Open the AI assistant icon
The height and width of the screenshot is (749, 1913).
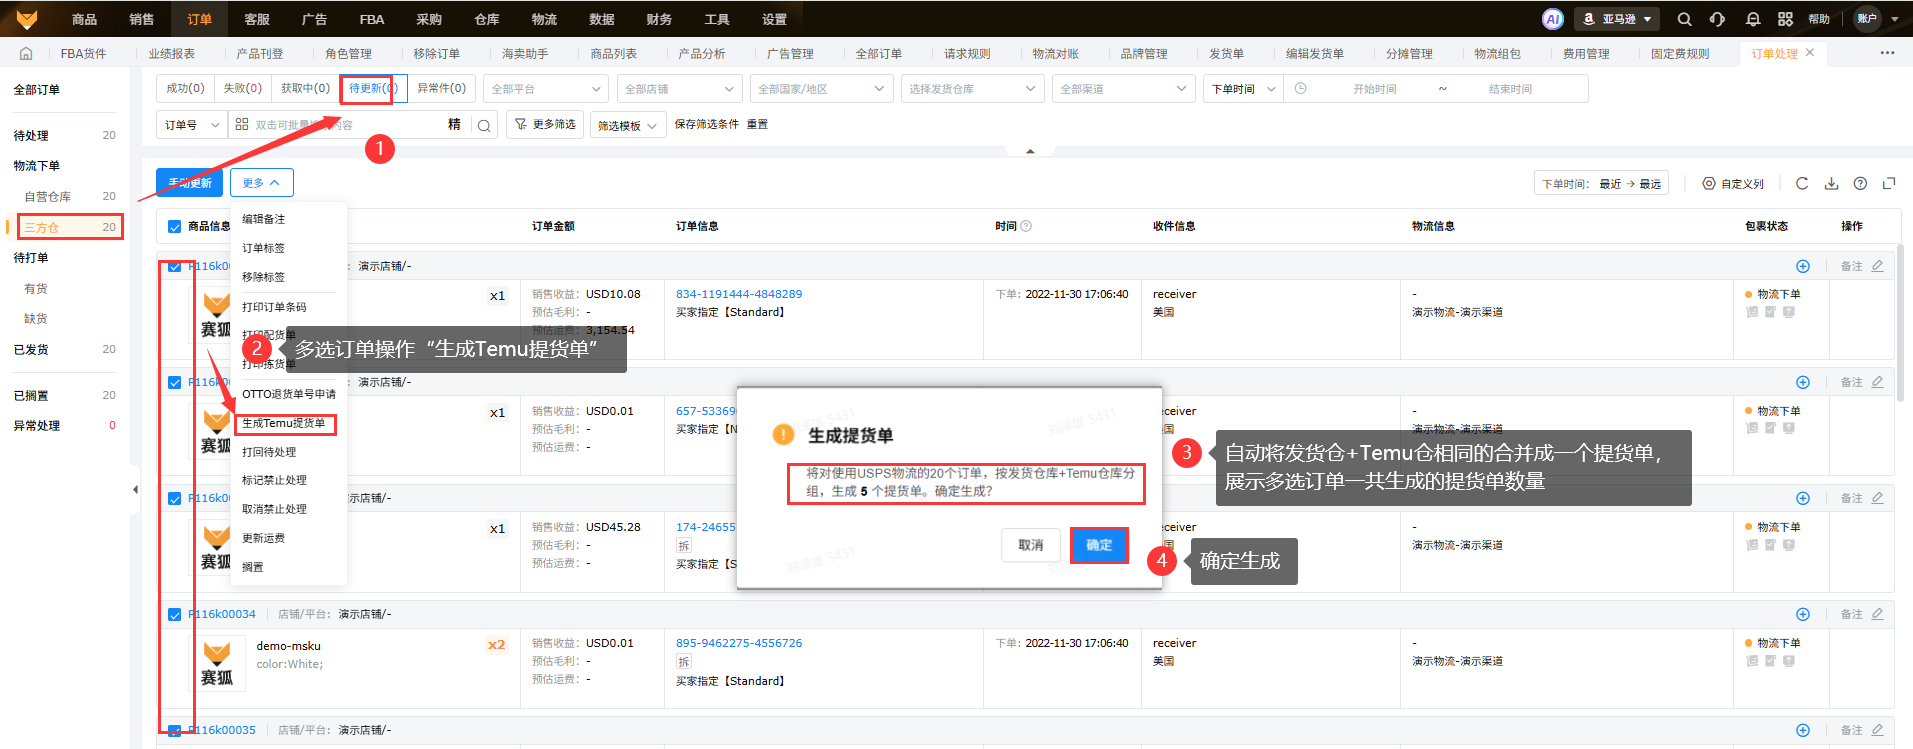[1552, 19]
